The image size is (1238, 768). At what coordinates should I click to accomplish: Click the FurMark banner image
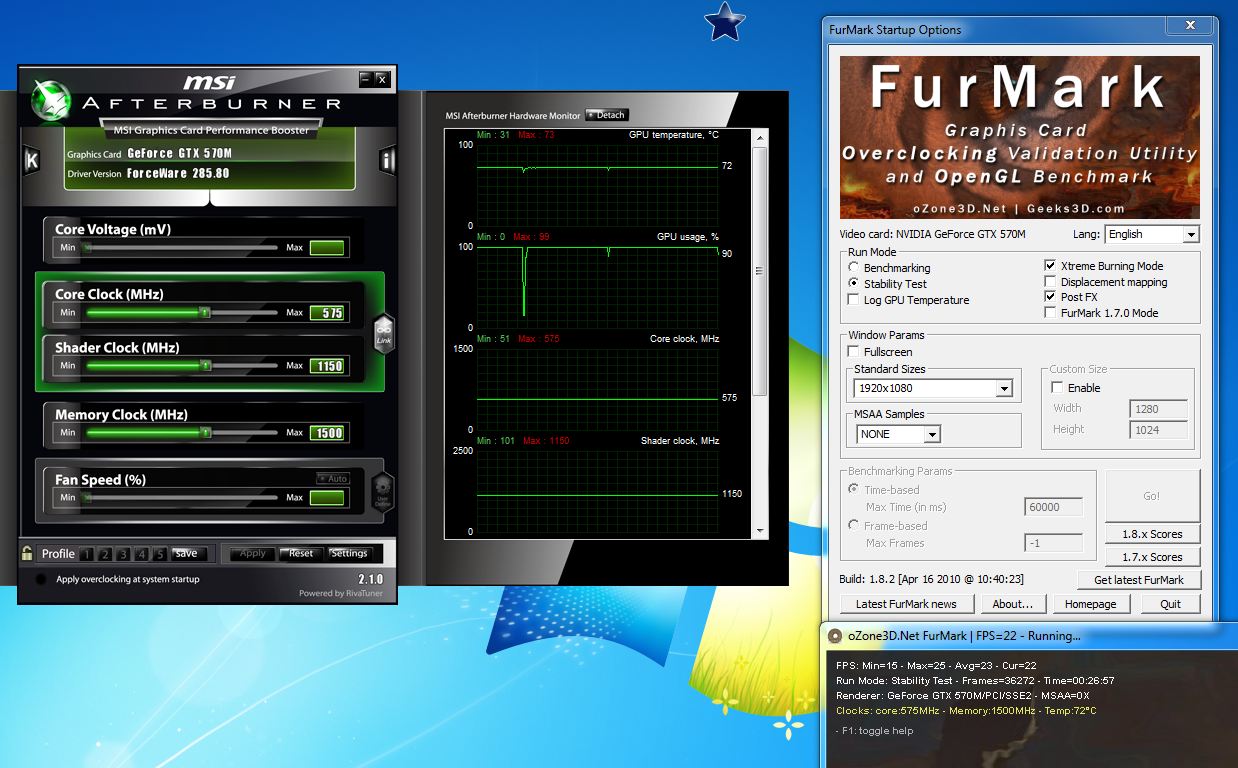click(1019, 137)
